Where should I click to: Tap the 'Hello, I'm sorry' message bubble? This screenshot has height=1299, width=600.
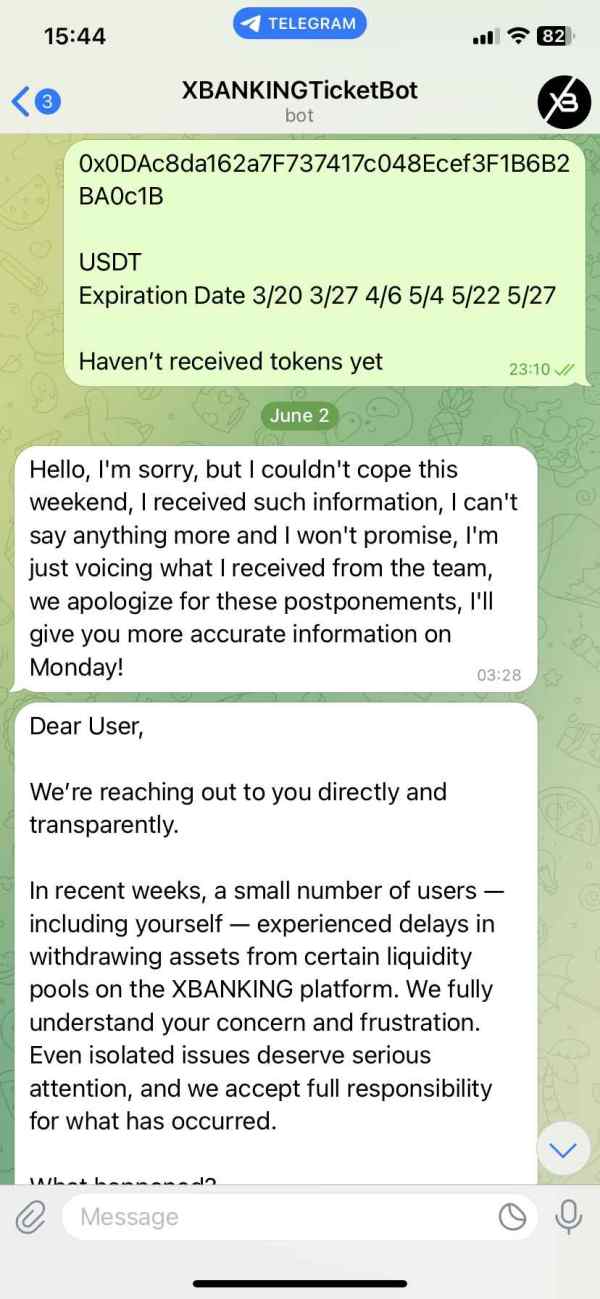(x=275, y=567)
